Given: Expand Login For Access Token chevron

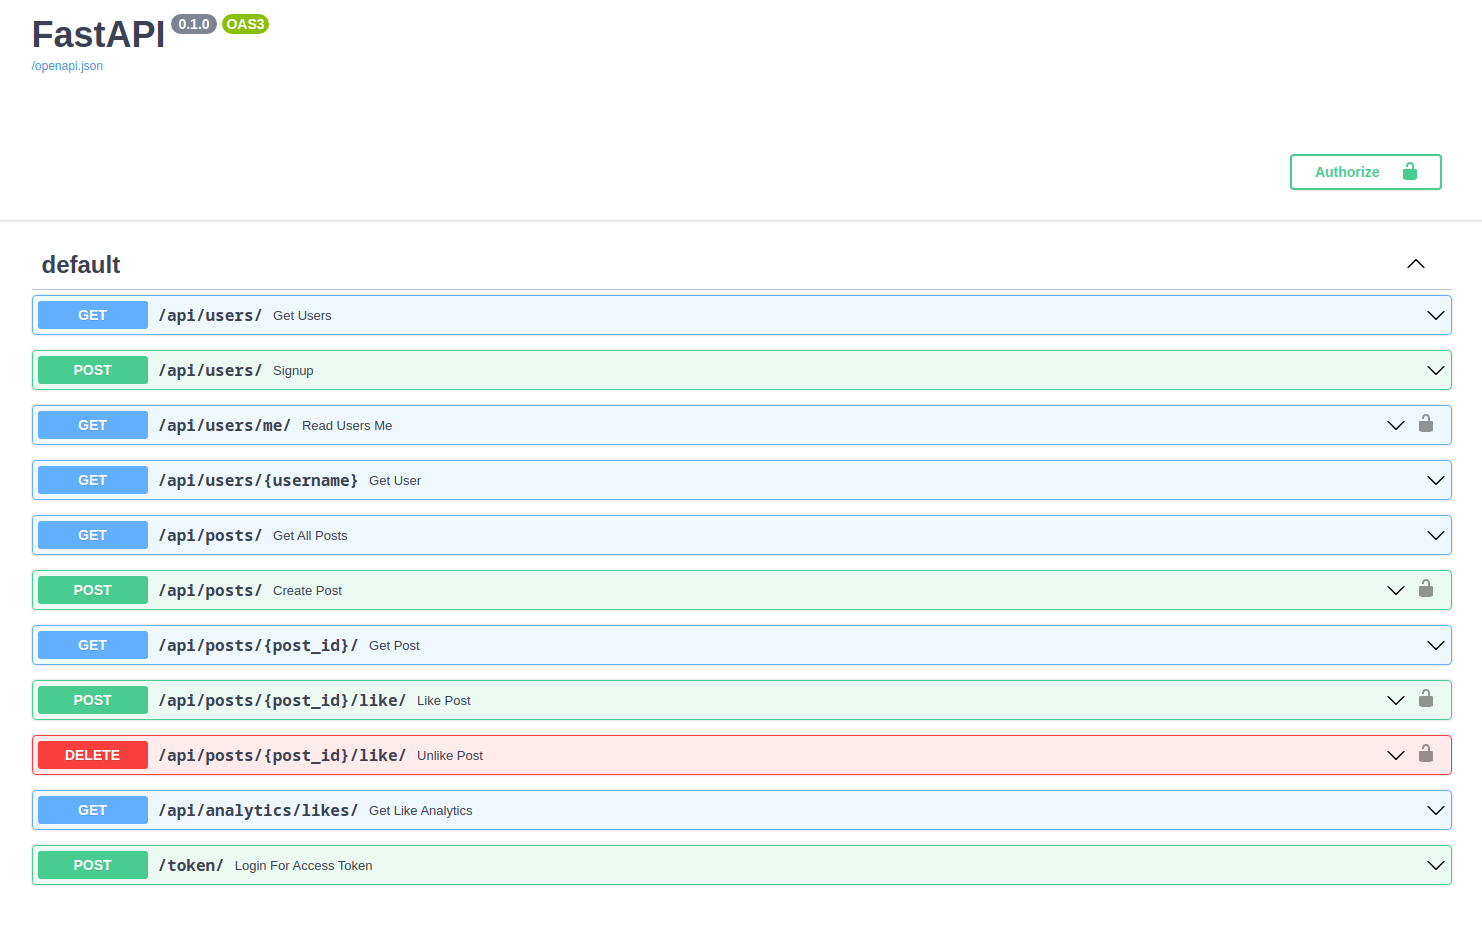Looking at the screenshot, I should (x=1436, y=865).
